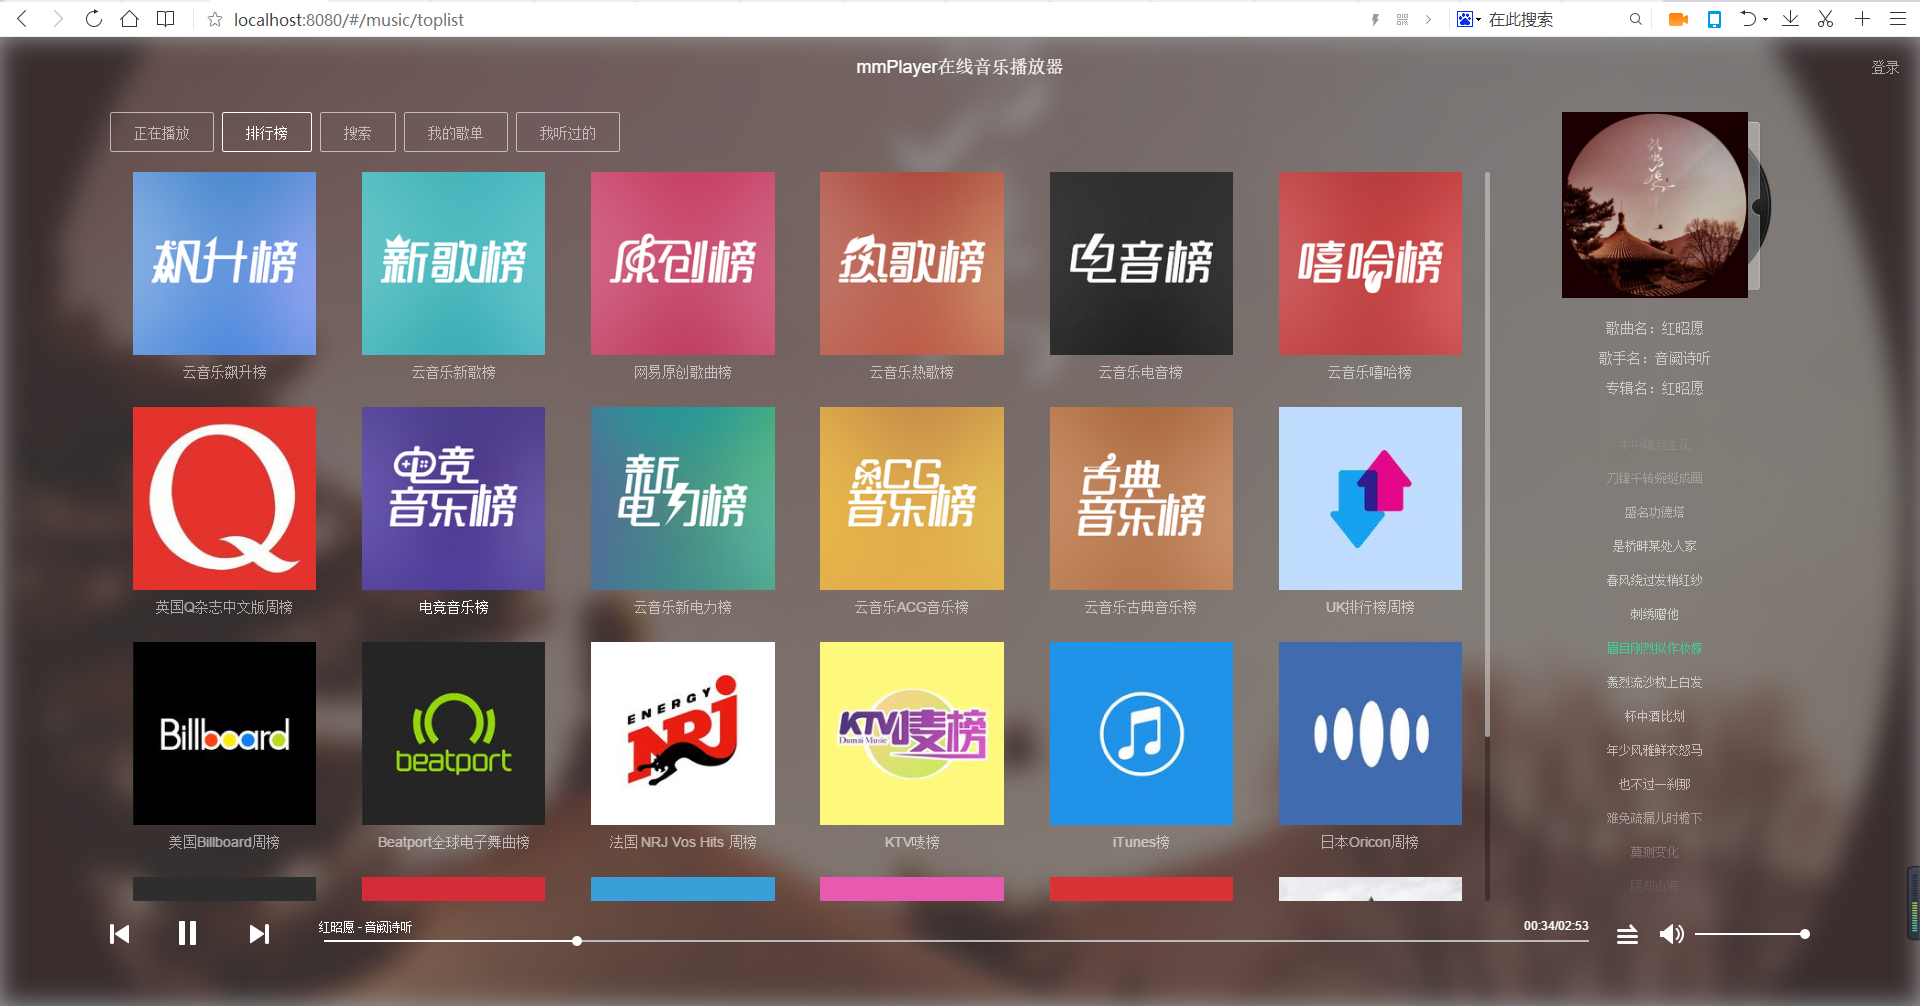Click the iTunes榜 caption text

1141,842
